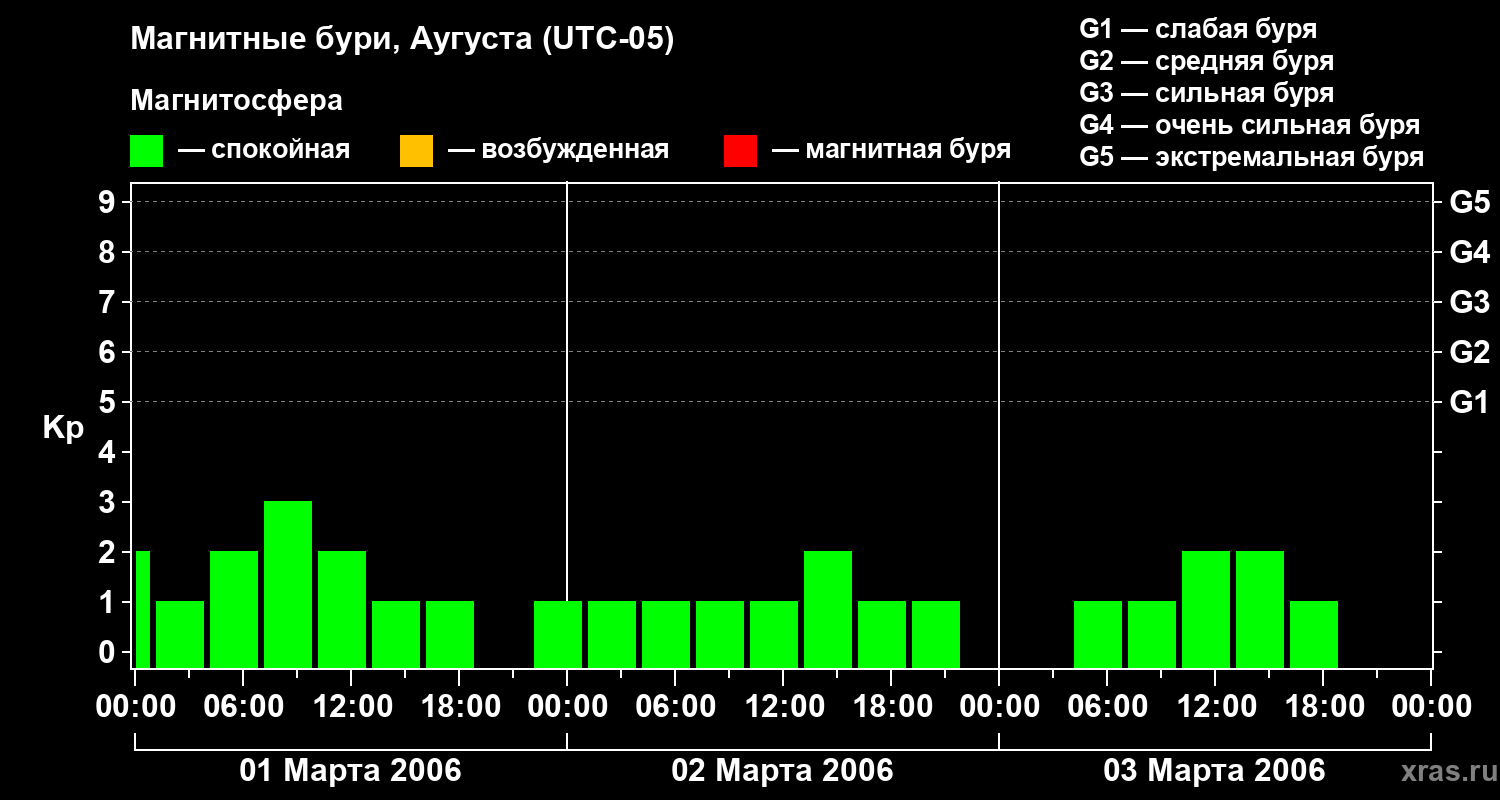Image resolution: width=1500 pixels, height=800 pixels.
Task: Click the Kp axis label
Action: pyautogui.click(x=63, y=429)
